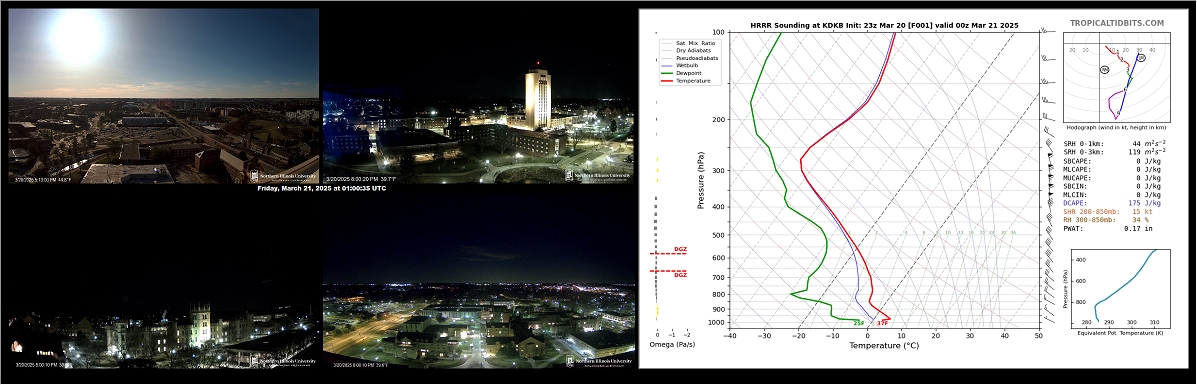
Task: Select the MLCAPE value row
Action: point(1112,169)
